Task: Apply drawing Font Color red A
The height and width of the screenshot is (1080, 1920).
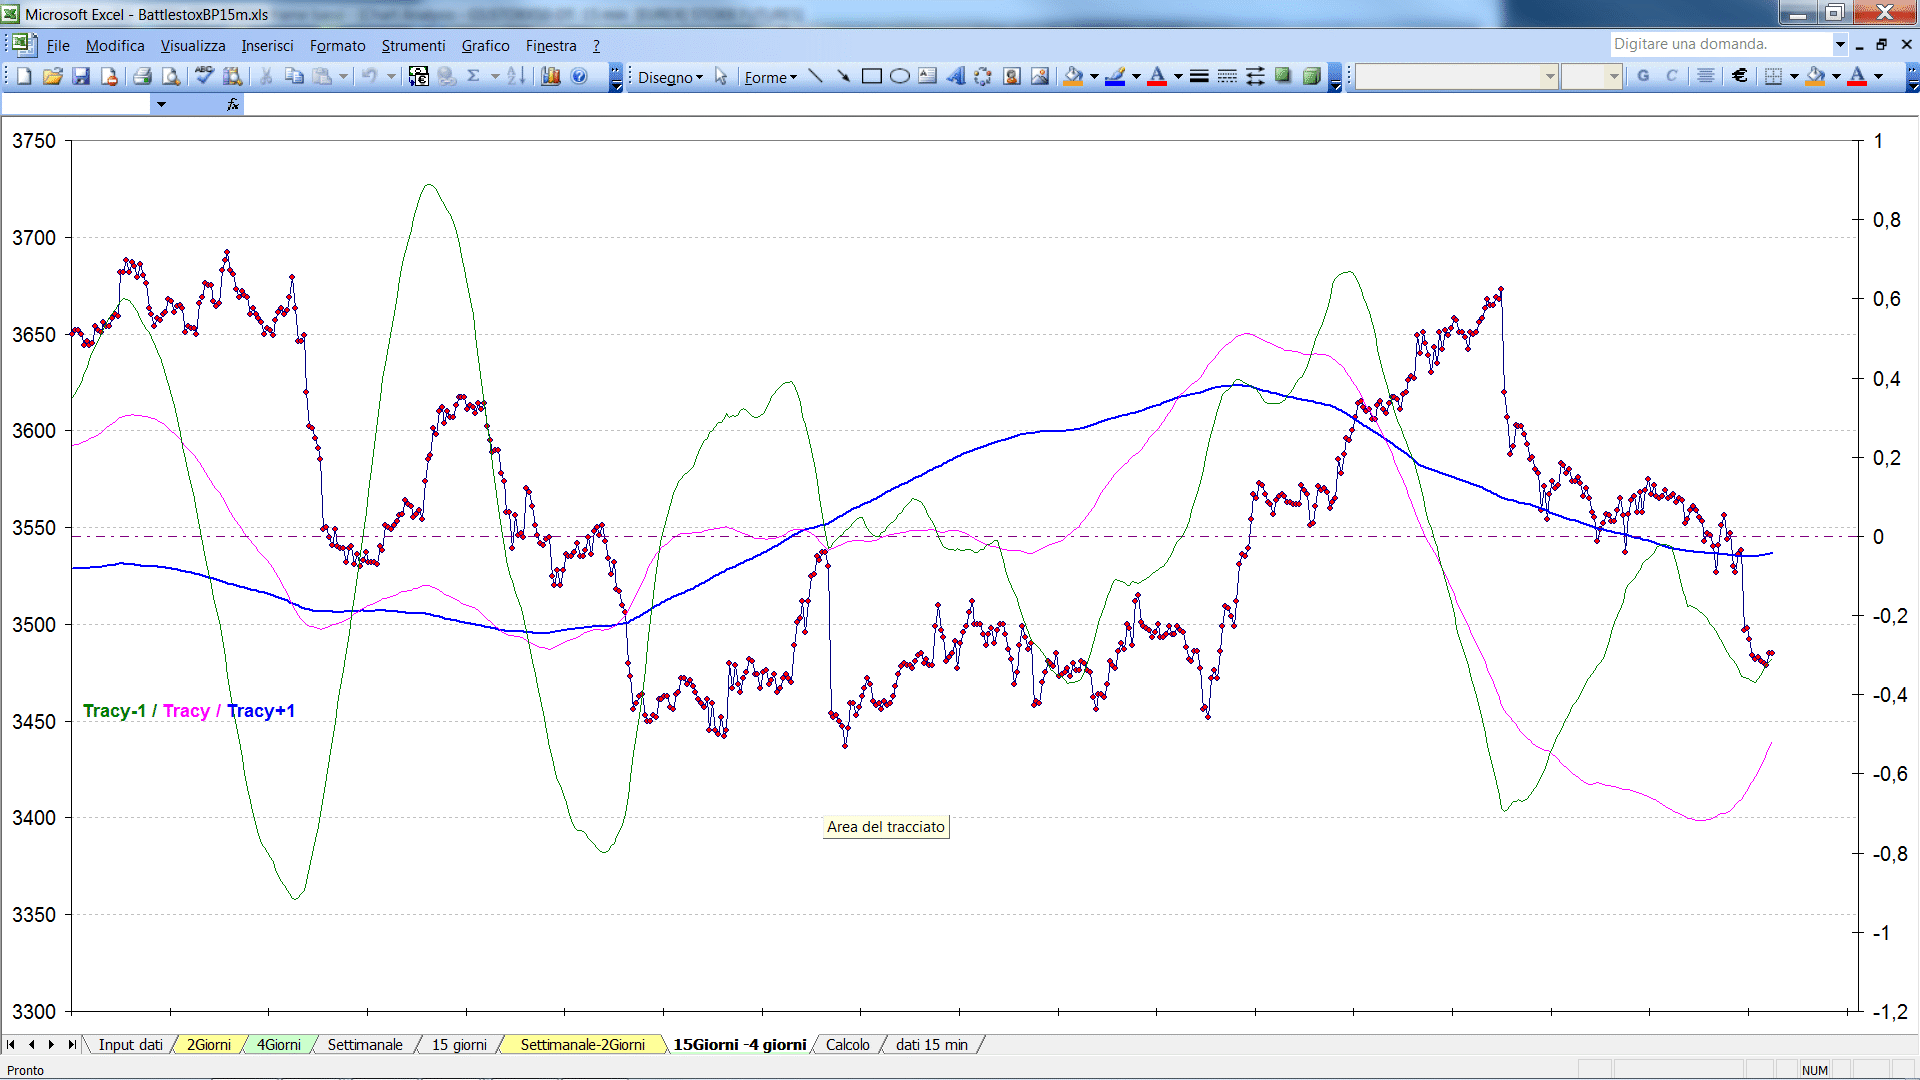Action: pyautogui.click(x=1157, y=76)
